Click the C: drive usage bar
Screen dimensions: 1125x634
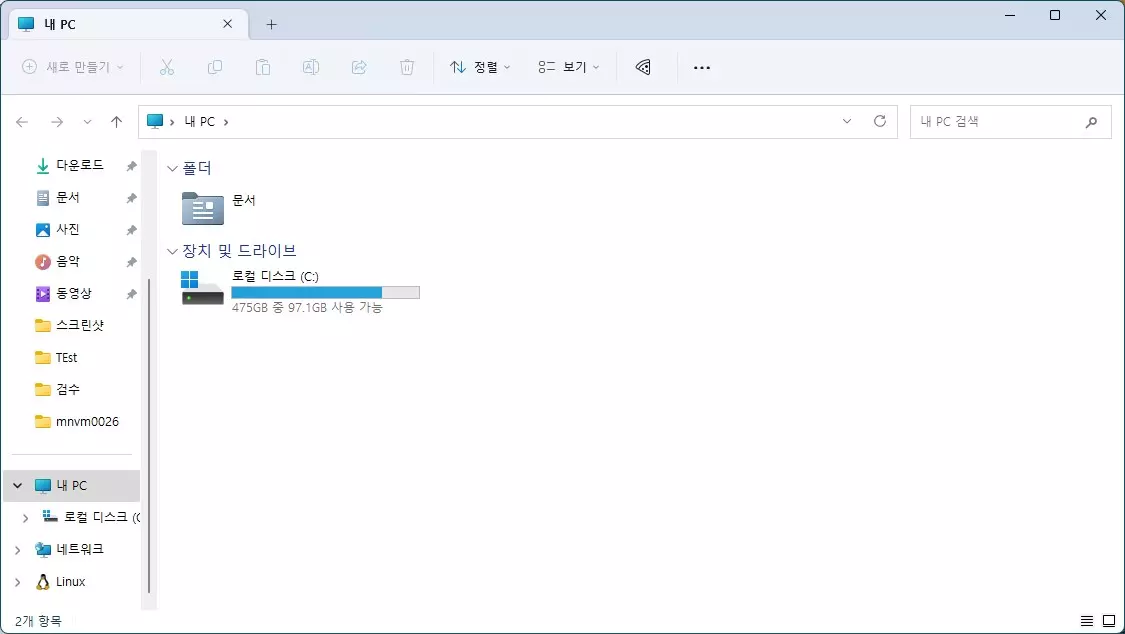pyautogui.click(x=325, y=293)
